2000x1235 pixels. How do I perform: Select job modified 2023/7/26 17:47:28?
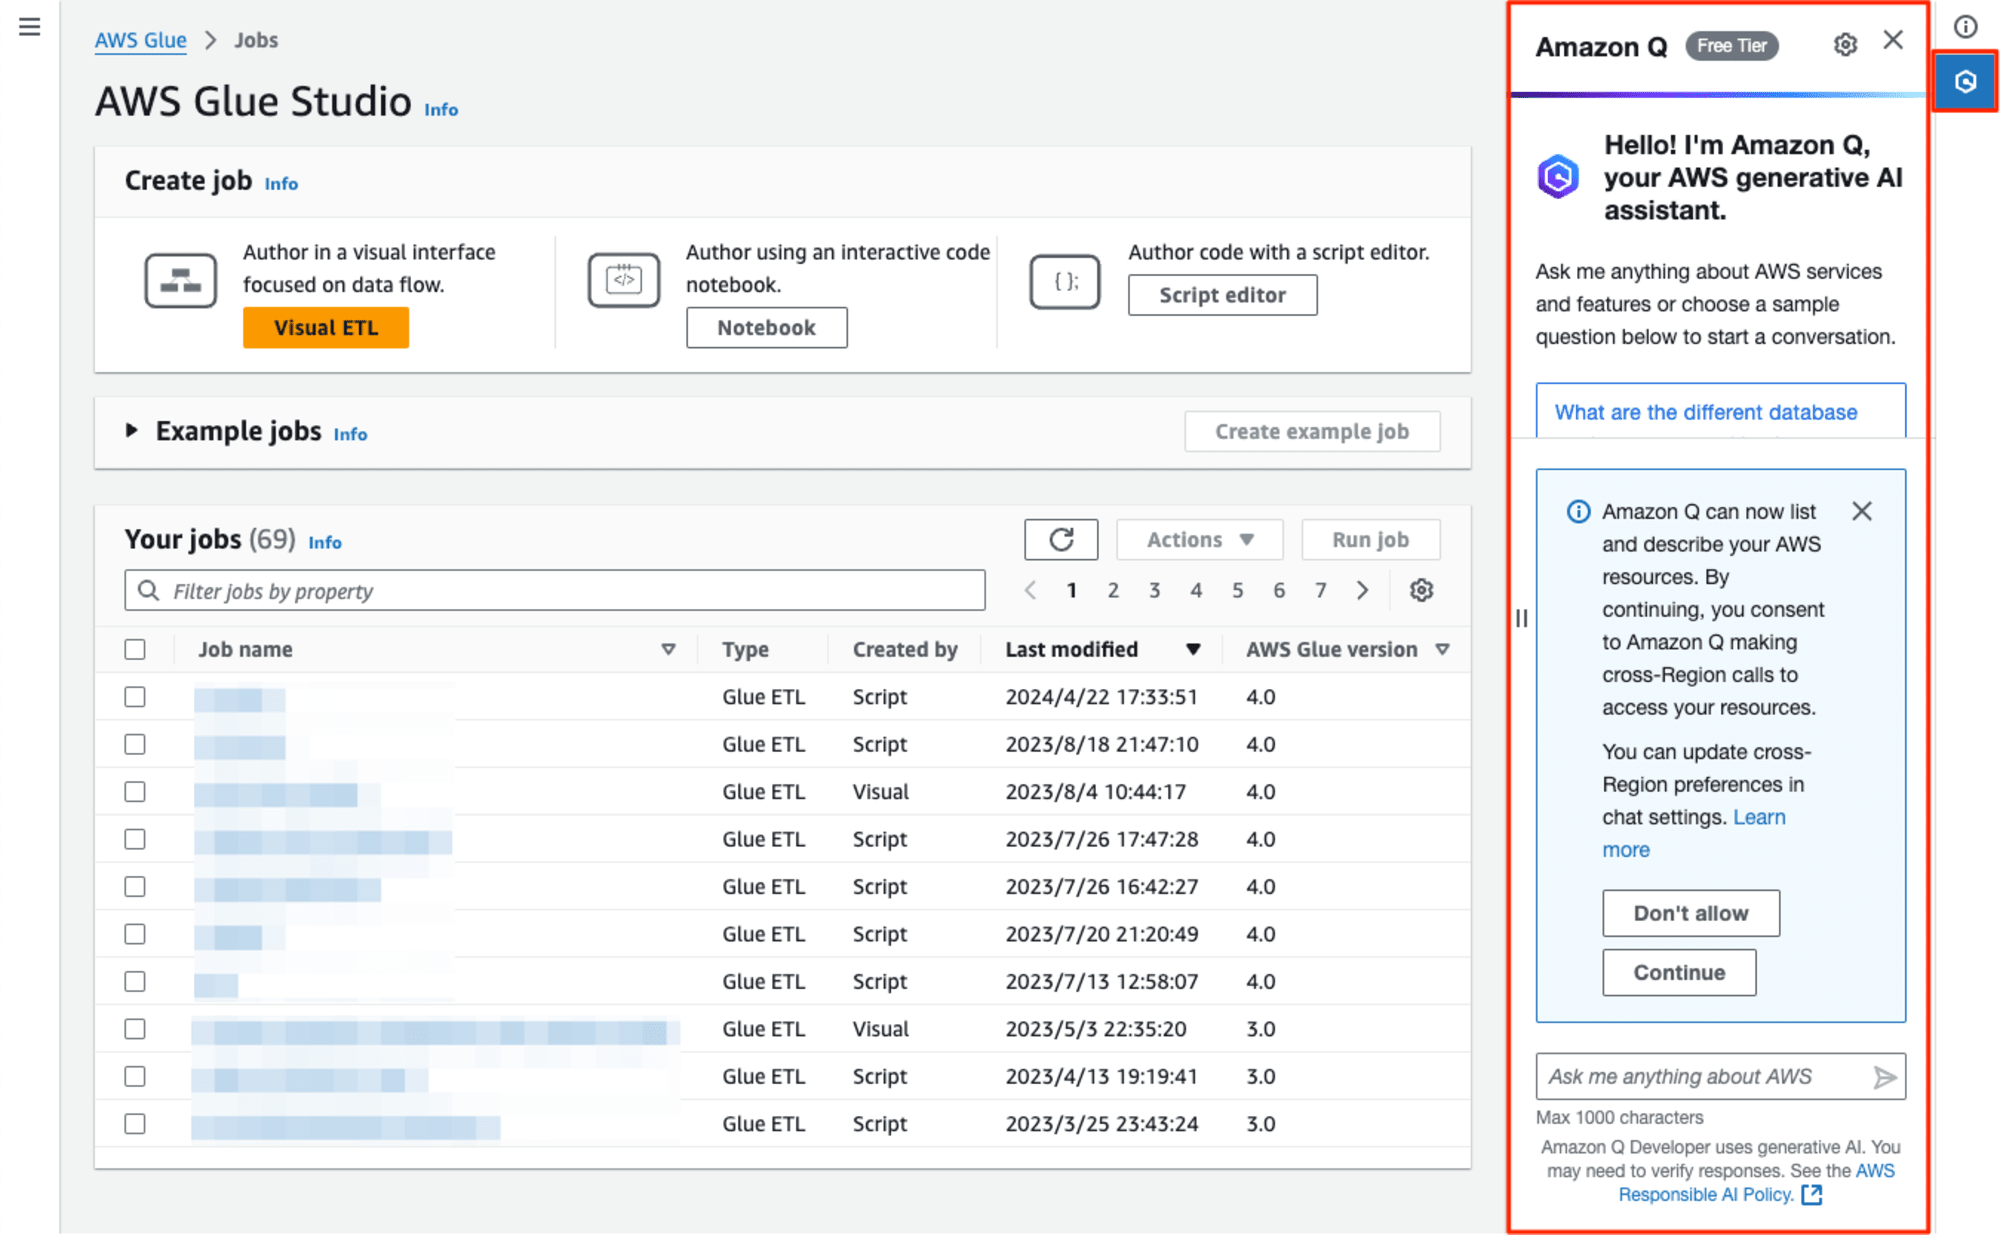click(x=135, y=839)
